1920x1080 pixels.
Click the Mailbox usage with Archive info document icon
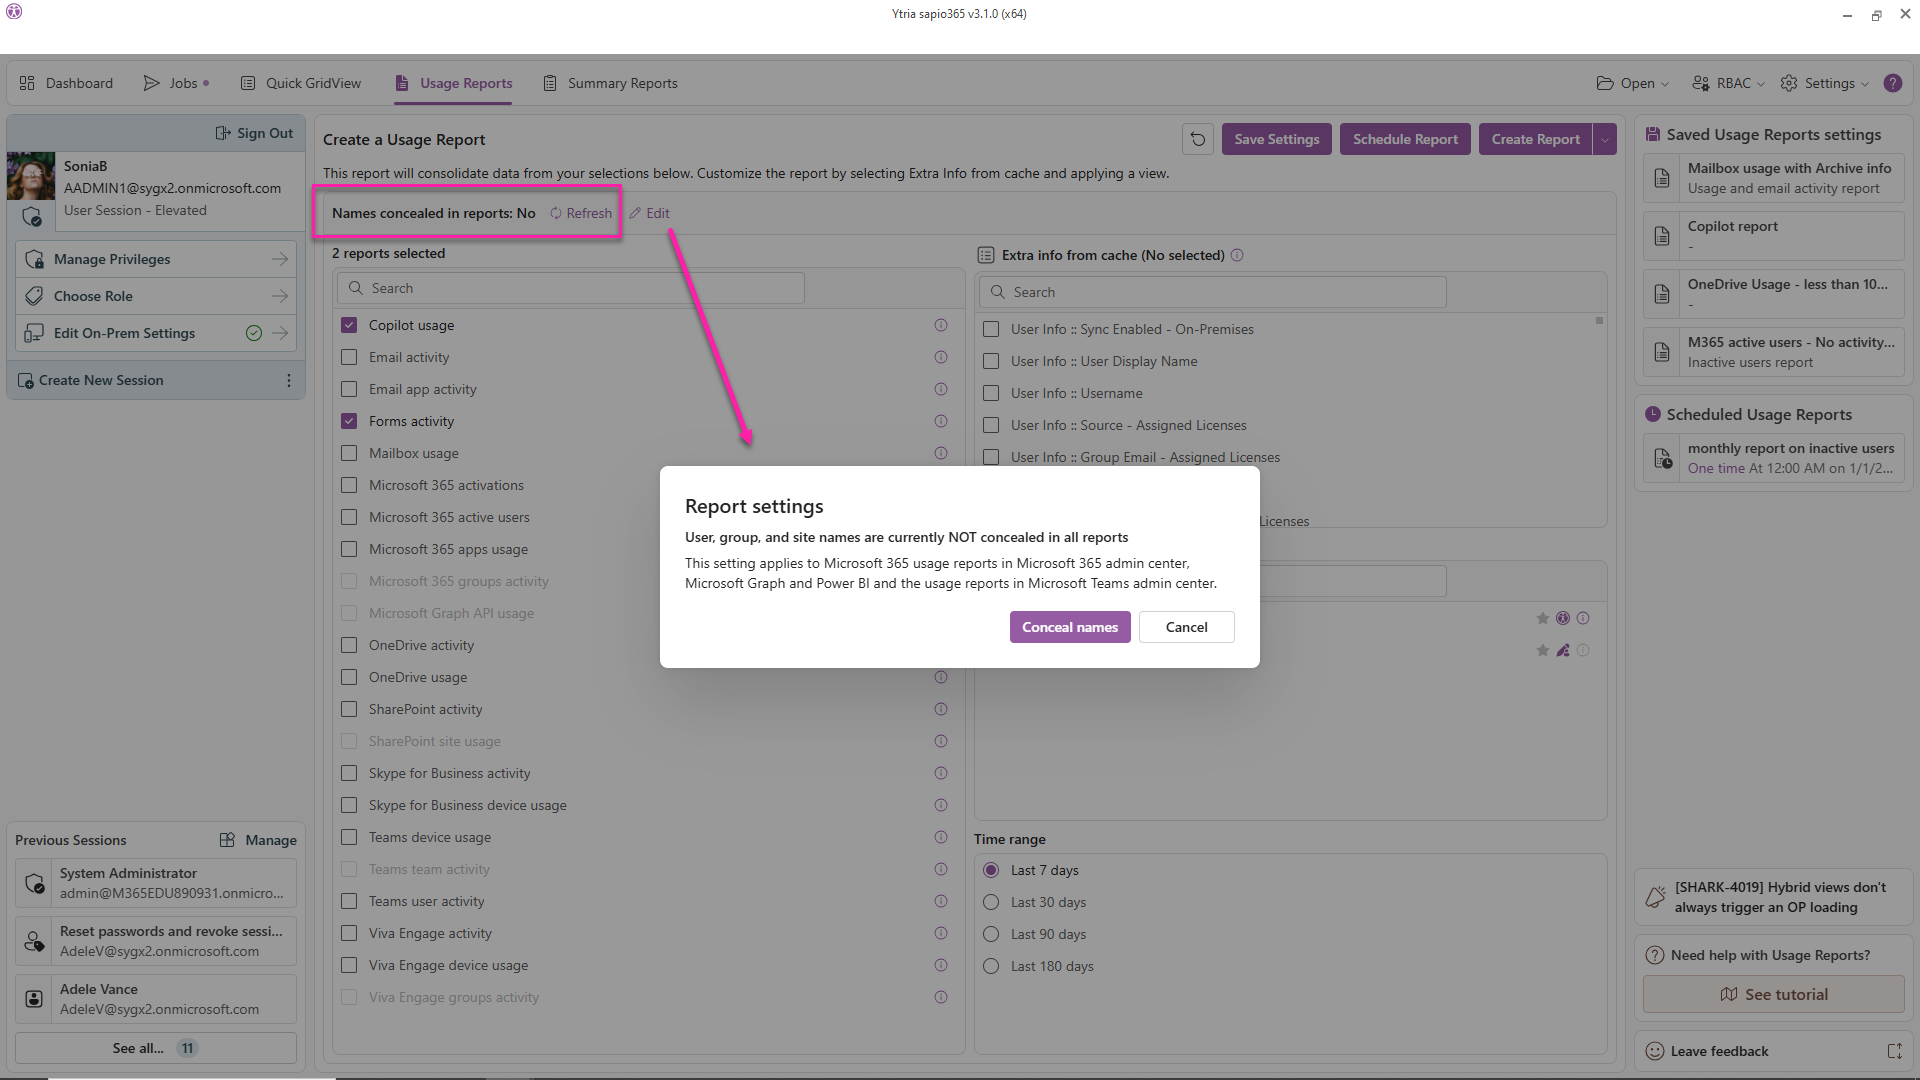click(1662, 178)
